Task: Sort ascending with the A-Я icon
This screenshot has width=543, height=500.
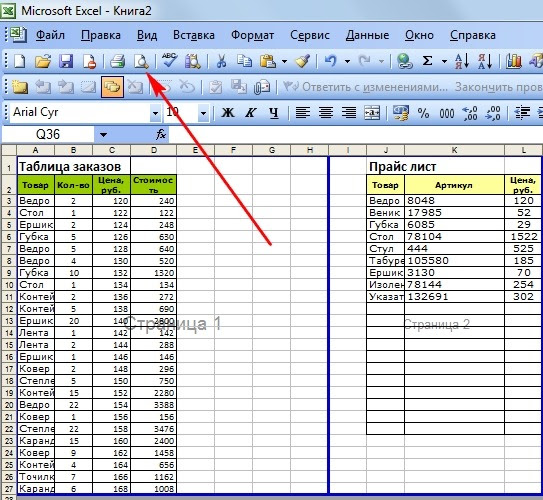Action: tap(462, 61)
